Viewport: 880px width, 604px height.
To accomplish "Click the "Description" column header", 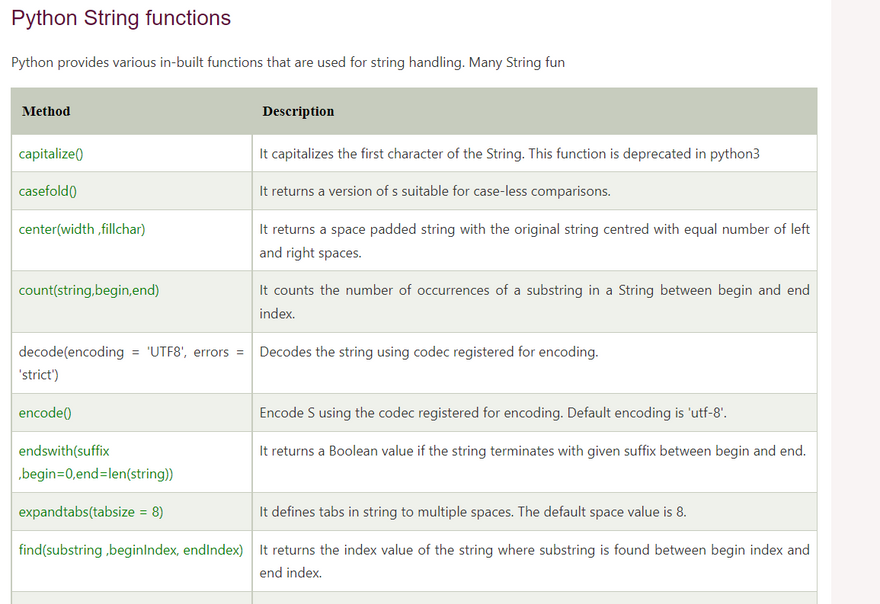I will coord(298,111).
